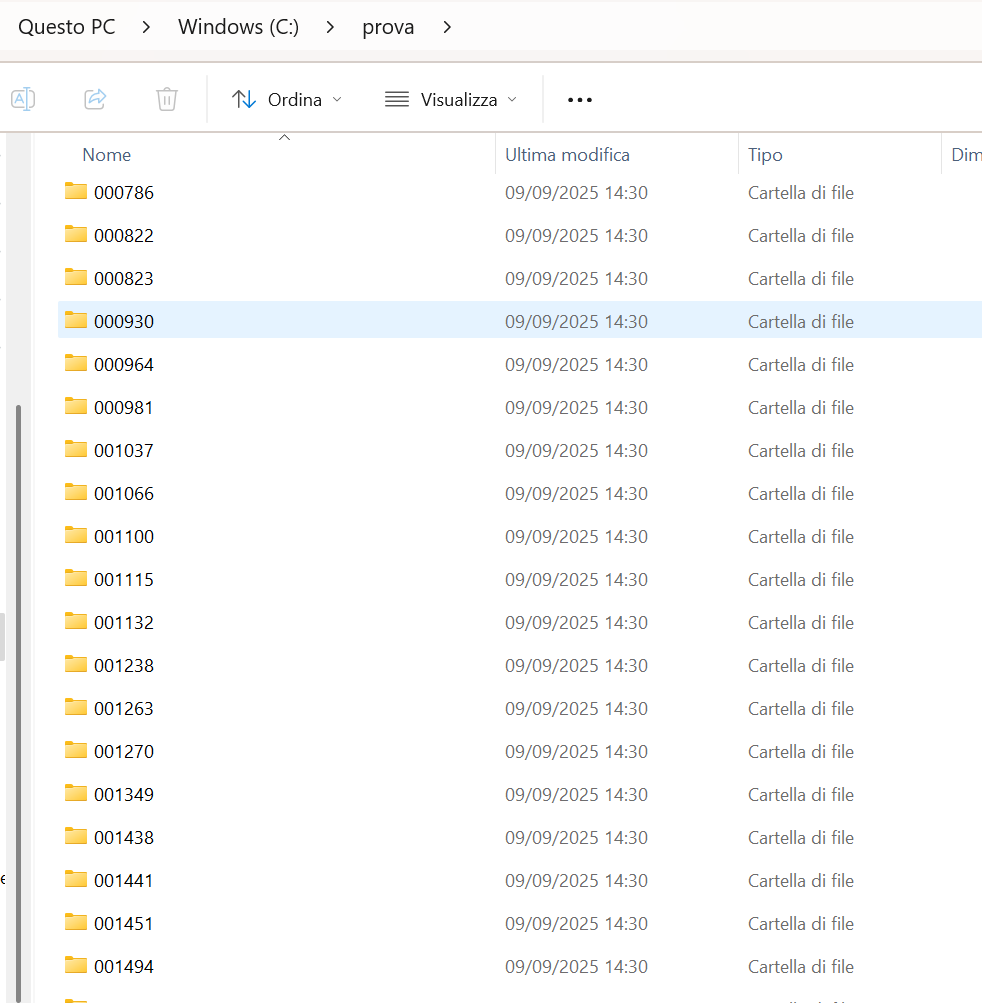Sort by Ultima modifica column header
This screenshot has width=982, height=1003.
567,155
